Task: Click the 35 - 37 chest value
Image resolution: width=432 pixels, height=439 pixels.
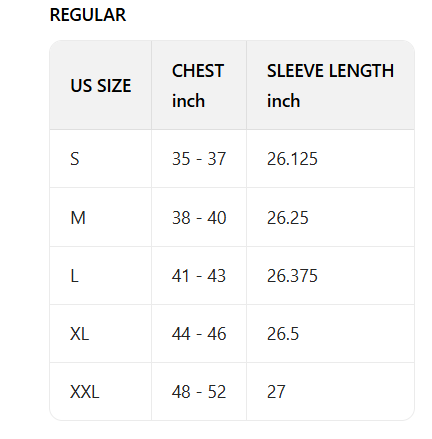Action: pyautogui.click(x=199, y=159)
